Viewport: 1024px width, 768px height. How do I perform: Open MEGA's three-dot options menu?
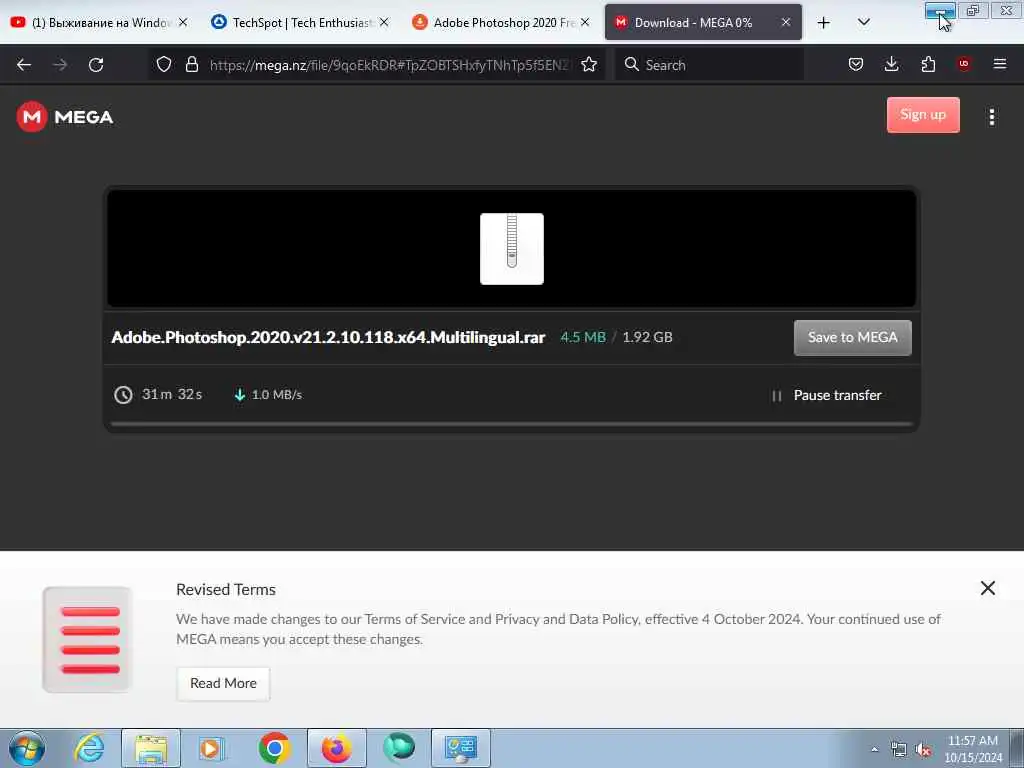(x=992, y=117)
